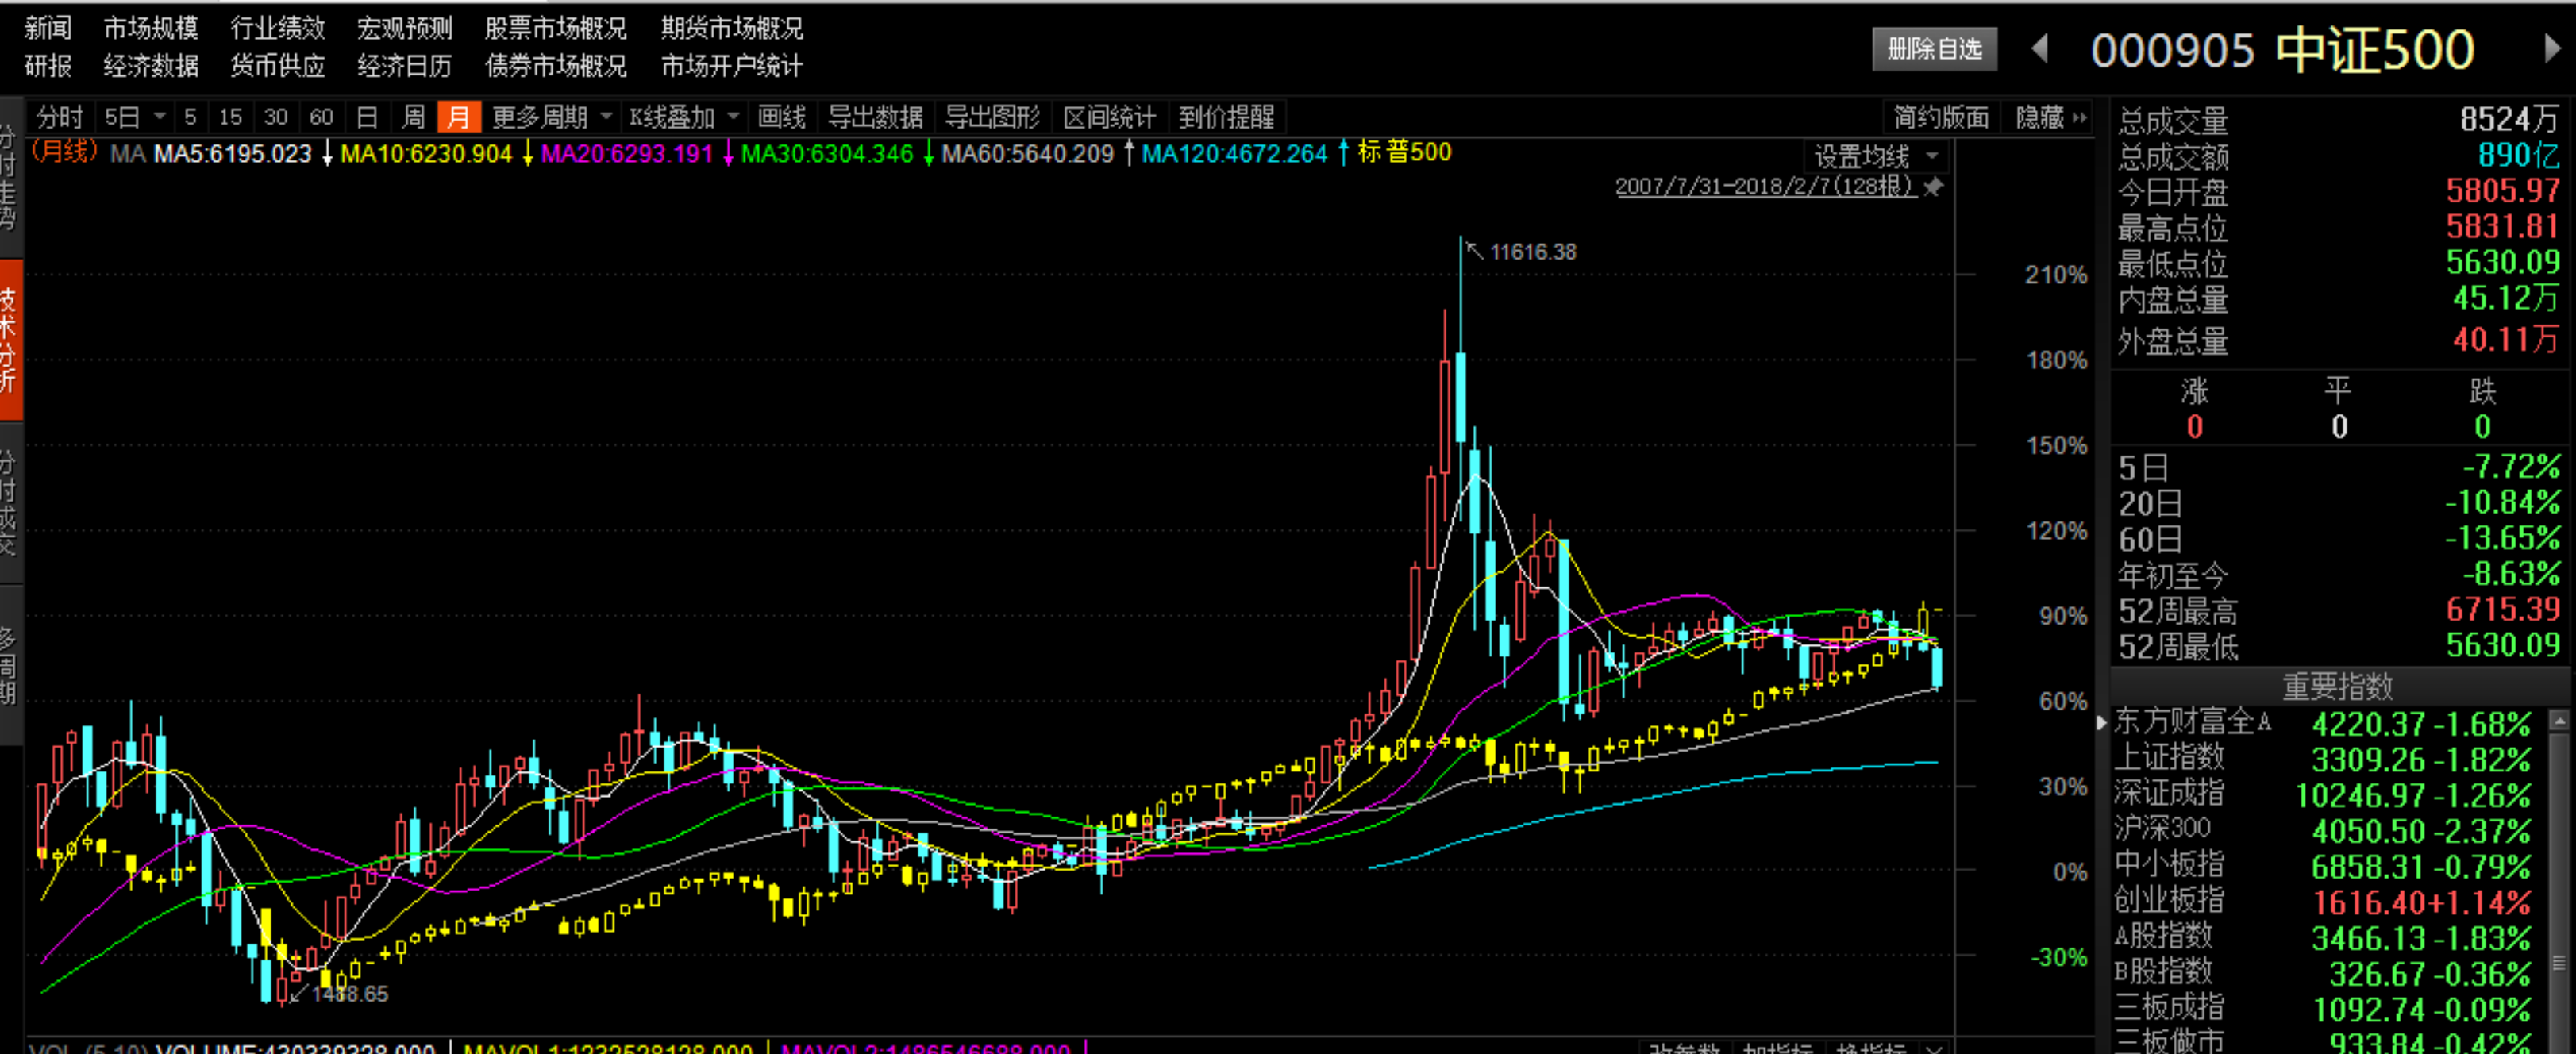Open the 宏观预测 menu item

point(404,28)
